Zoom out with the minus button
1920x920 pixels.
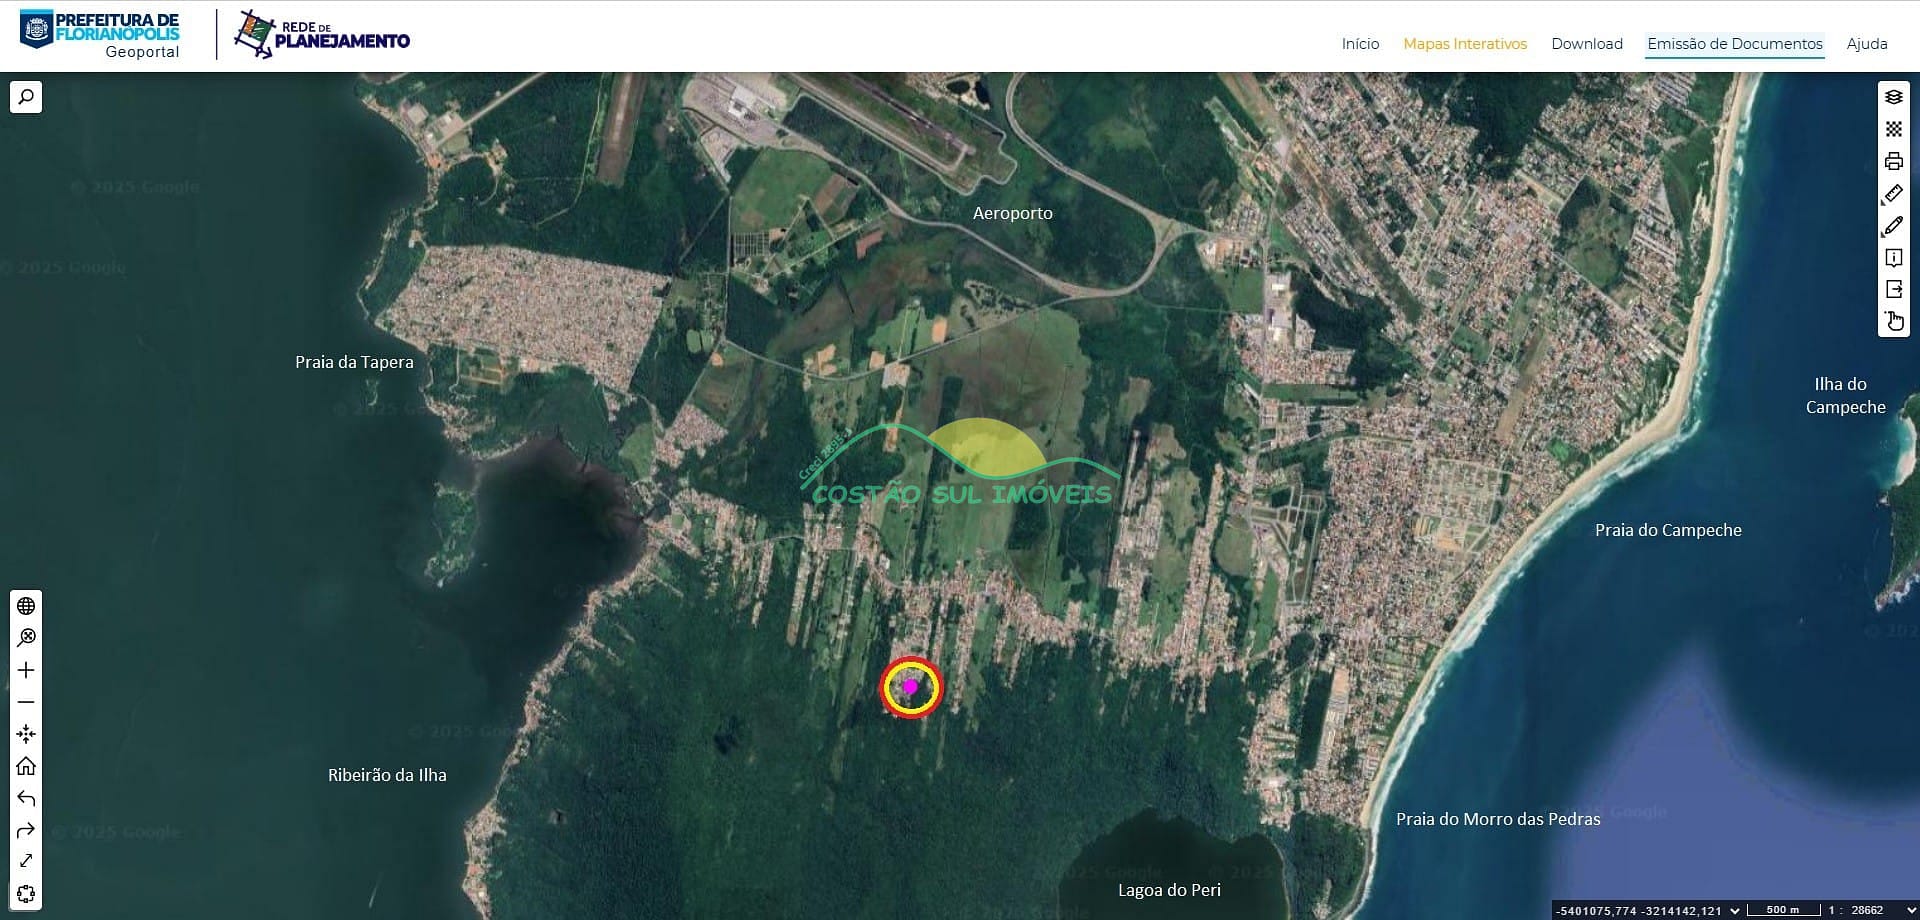26,702
